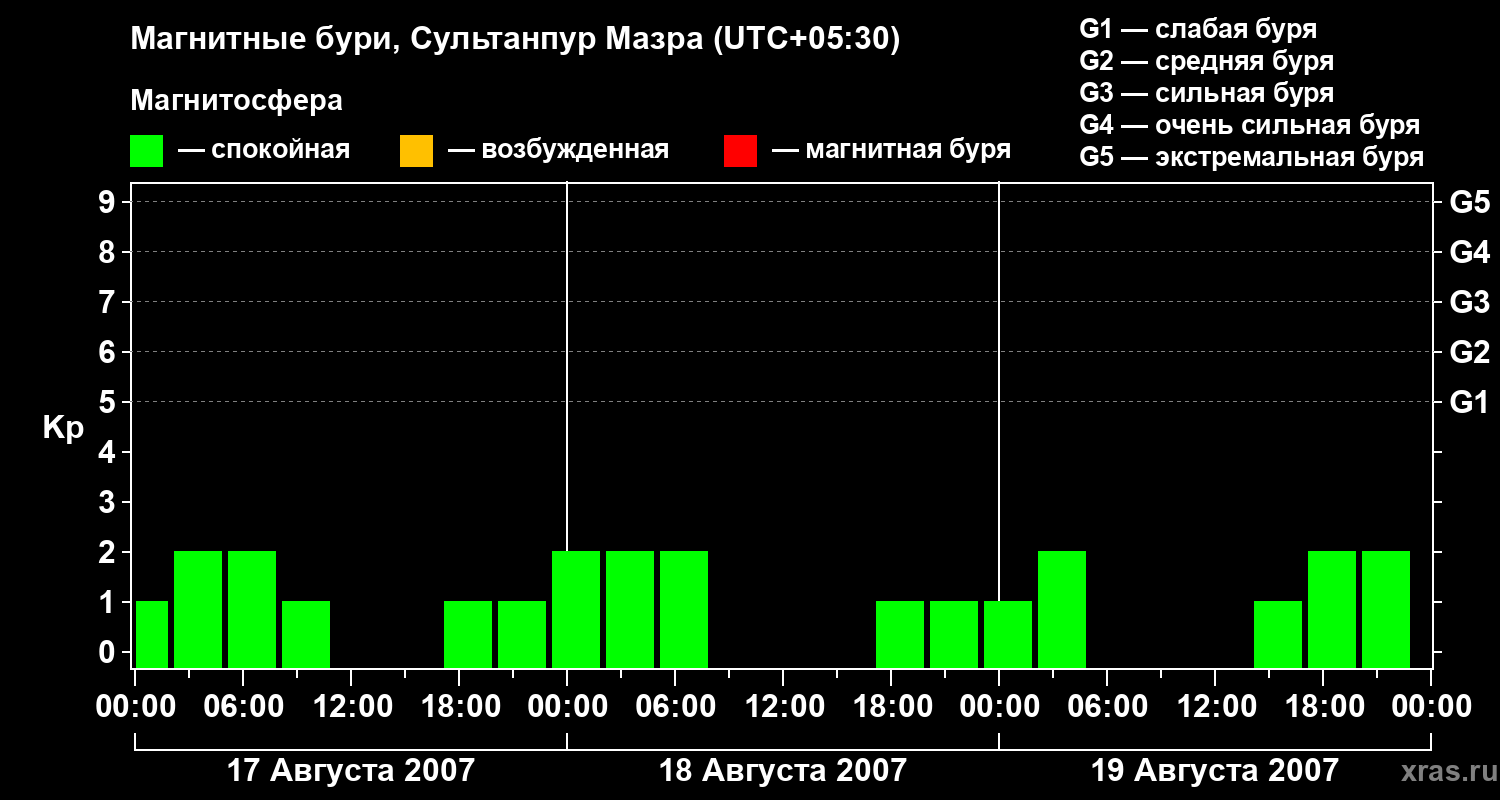The height and width of the screenshot is (800, 1500).
Task: Click the Kp axis value 3
Action: pyautogui.click(x=109, y=502)
